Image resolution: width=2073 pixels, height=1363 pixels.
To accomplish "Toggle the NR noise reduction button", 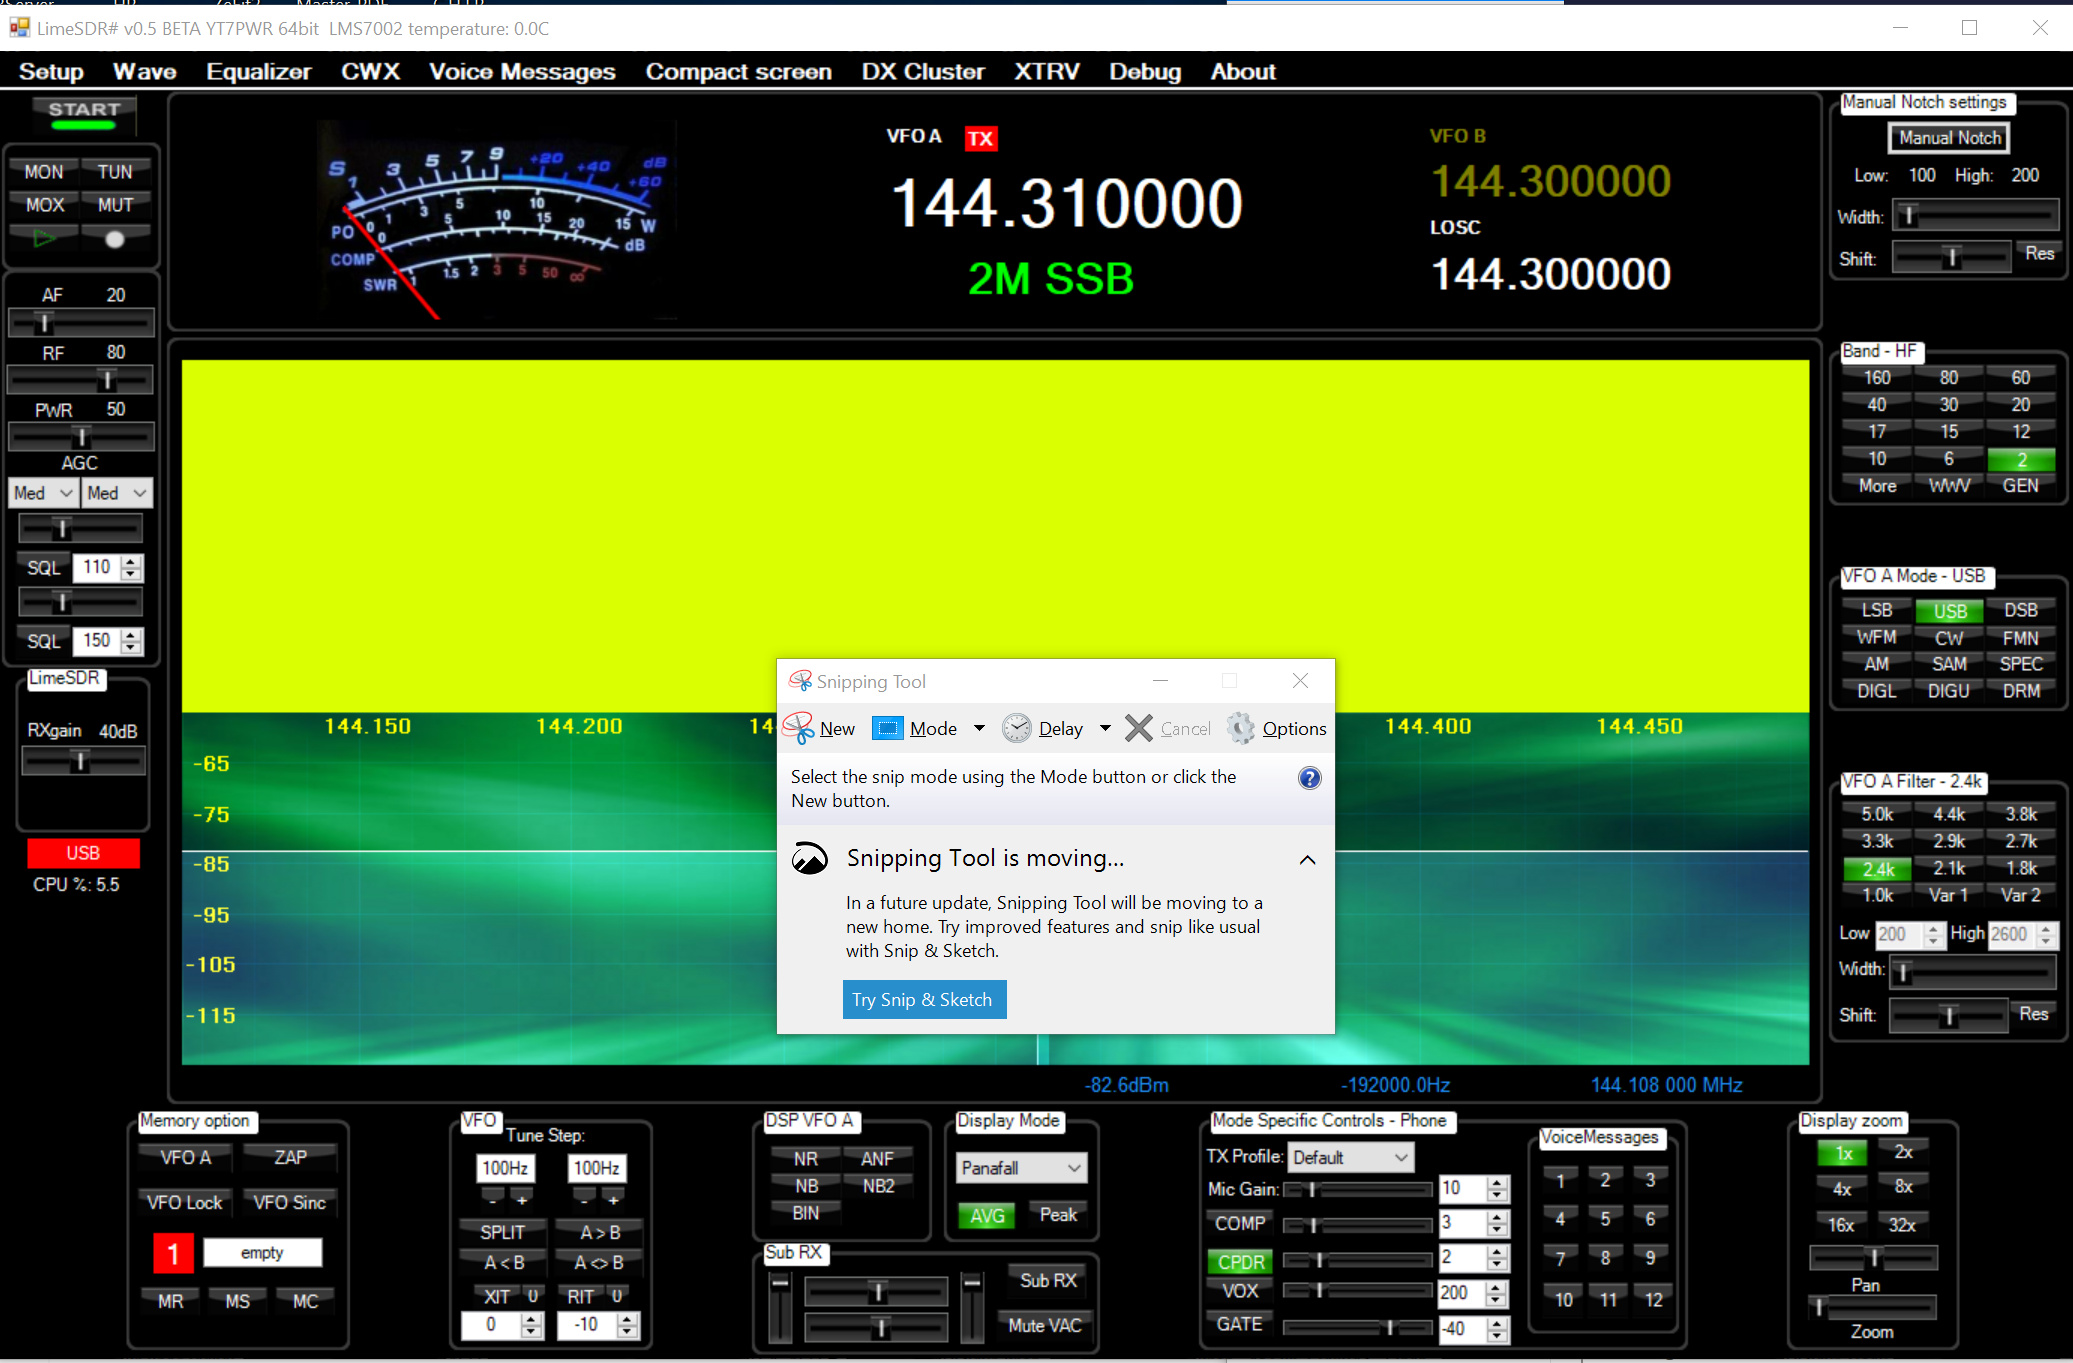I will pos(805,1158).
